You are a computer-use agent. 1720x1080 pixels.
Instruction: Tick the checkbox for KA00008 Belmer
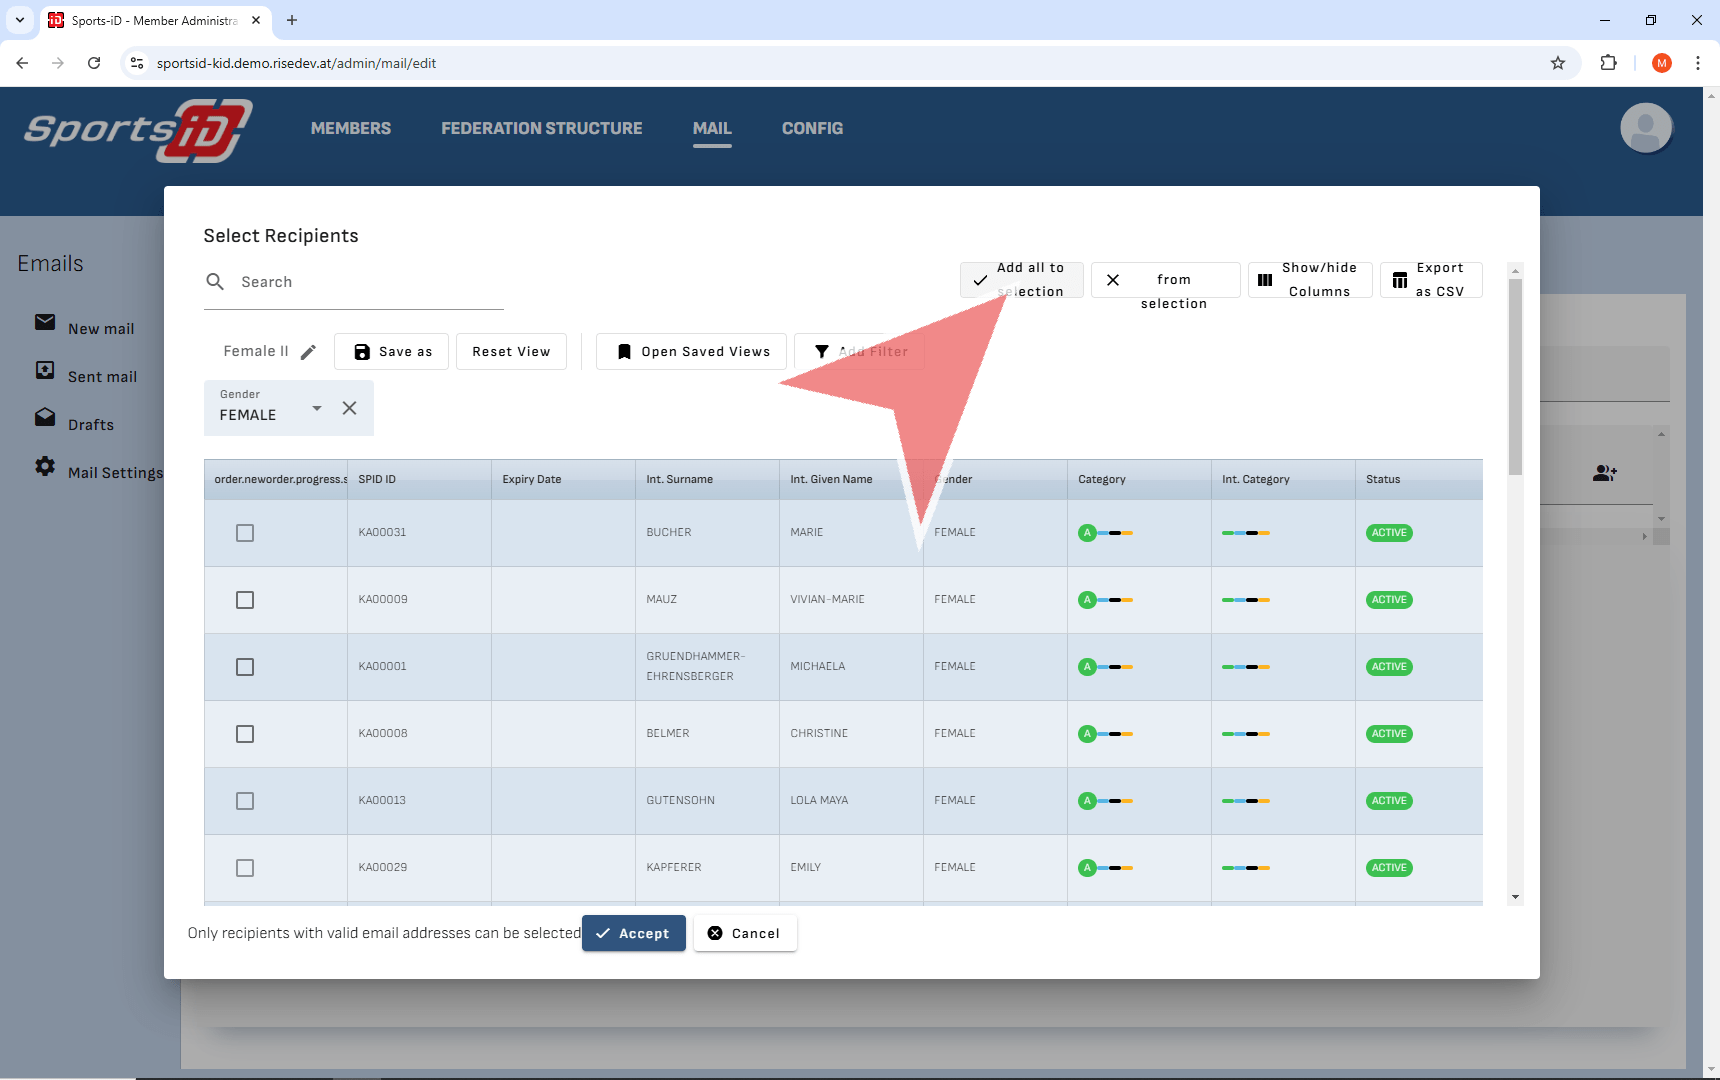(245, 734)
